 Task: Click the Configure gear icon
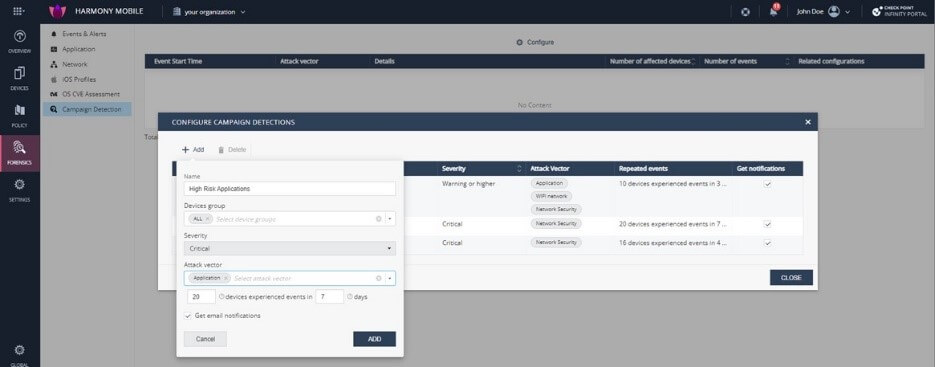point(519,42)
